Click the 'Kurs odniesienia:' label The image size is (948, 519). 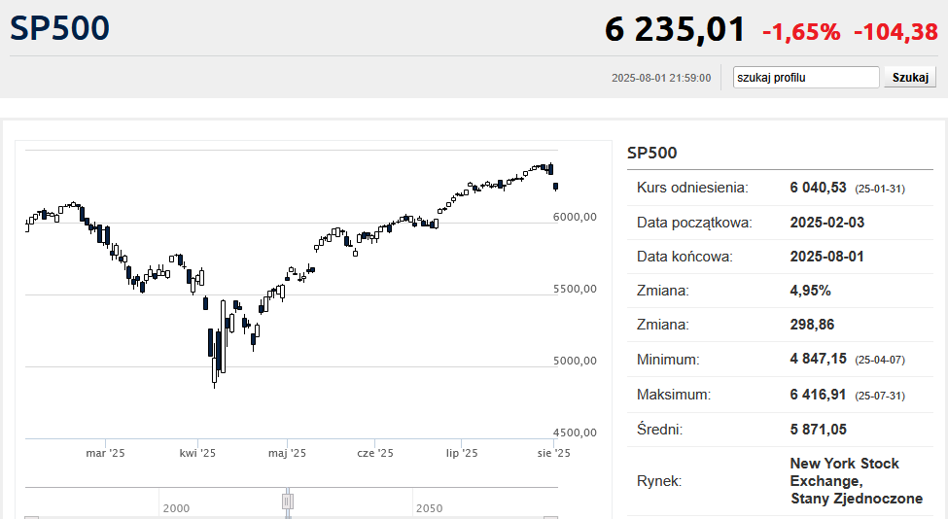pos(692,188)
